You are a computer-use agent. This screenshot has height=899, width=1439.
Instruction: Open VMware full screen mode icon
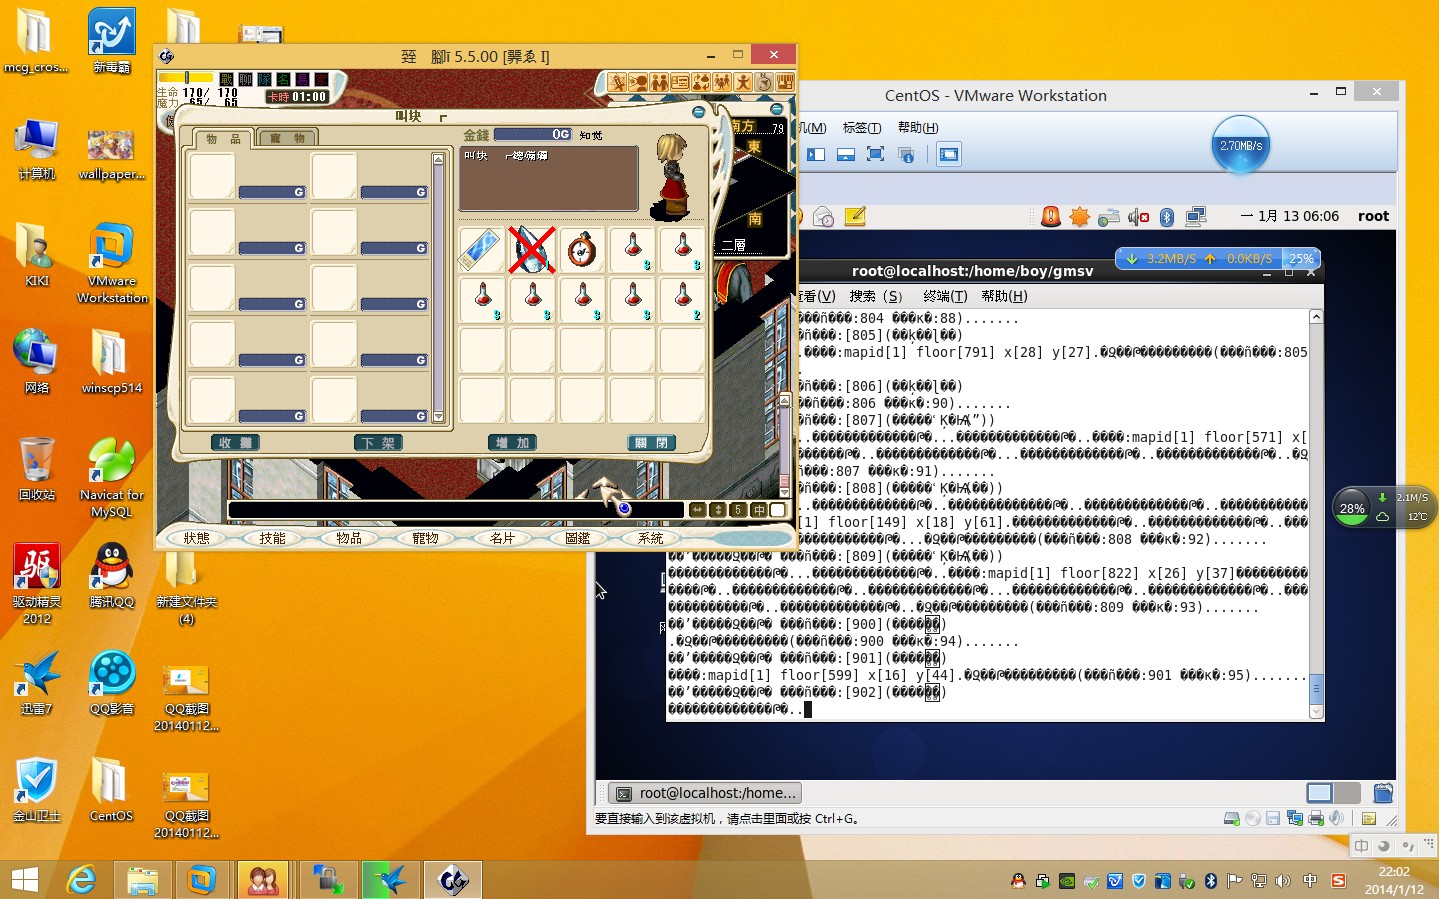click(x=875, y=154)
